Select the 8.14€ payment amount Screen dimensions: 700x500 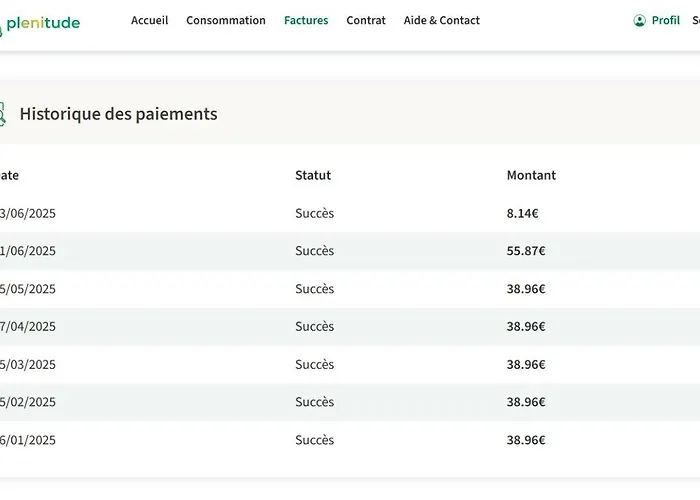point(523,213)
